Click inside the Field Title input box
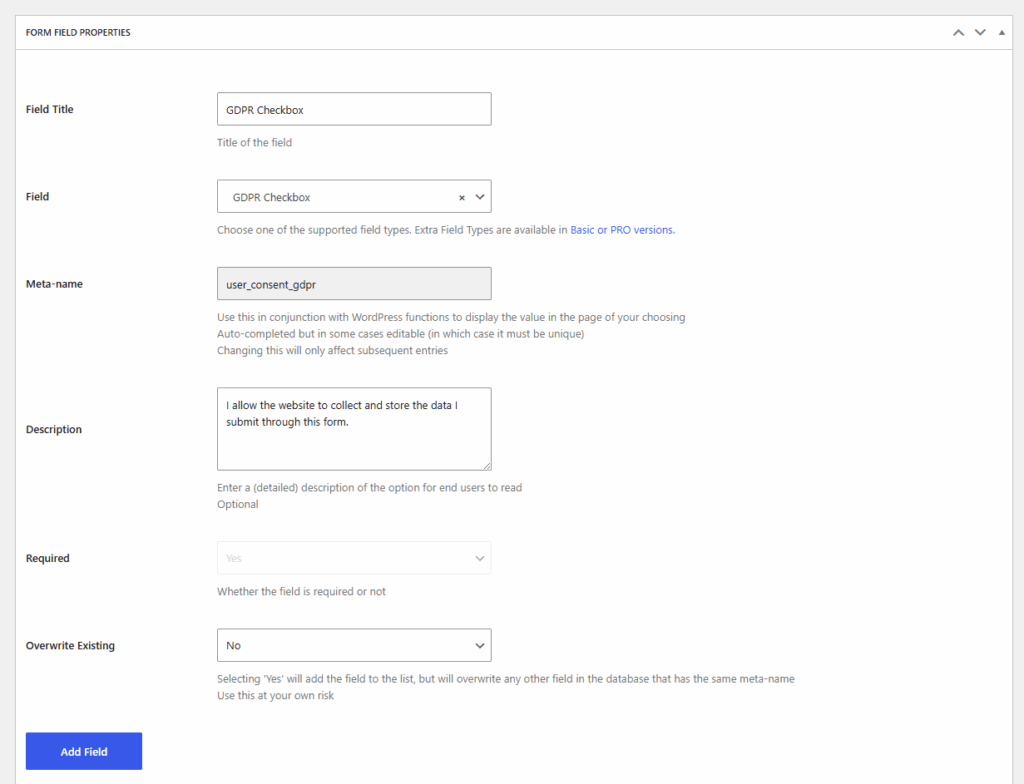The width and height of the screenshot is (1024, 784). pyautogui.click(x=354, y=108)
